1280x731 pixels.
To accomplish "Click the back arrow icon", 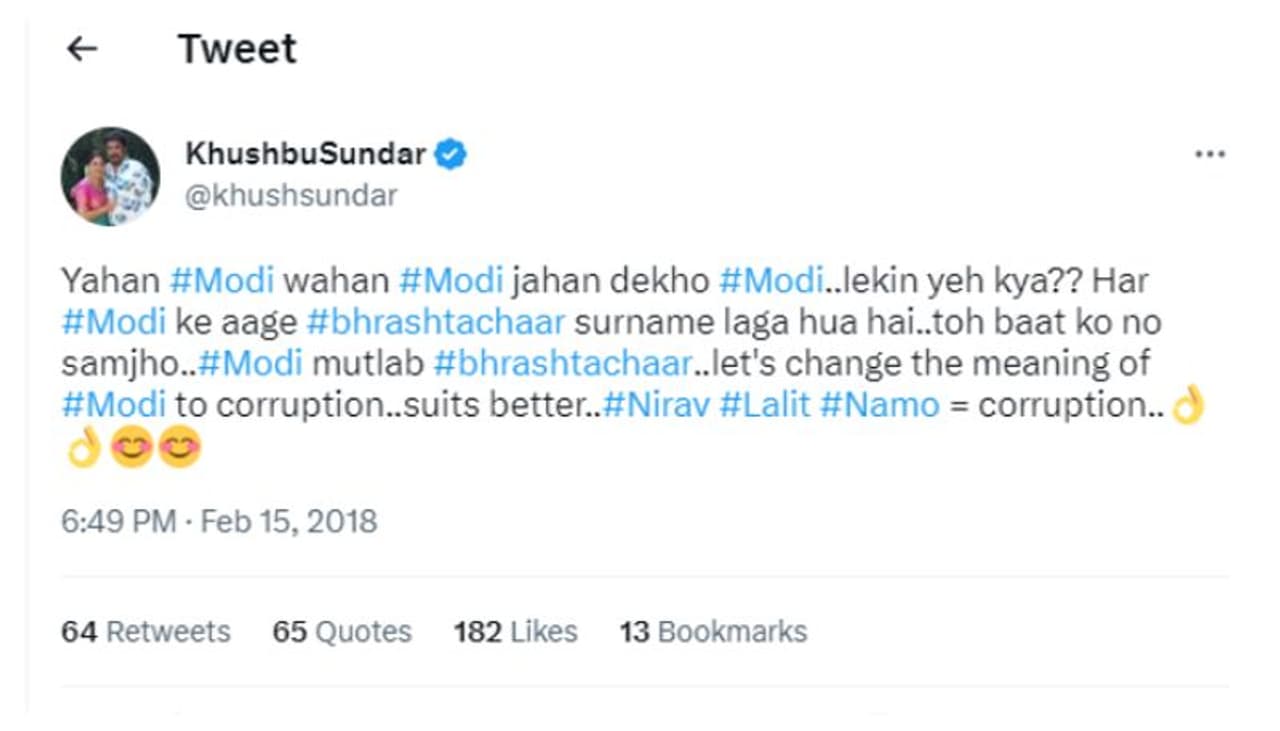I will tap(82, 49).
